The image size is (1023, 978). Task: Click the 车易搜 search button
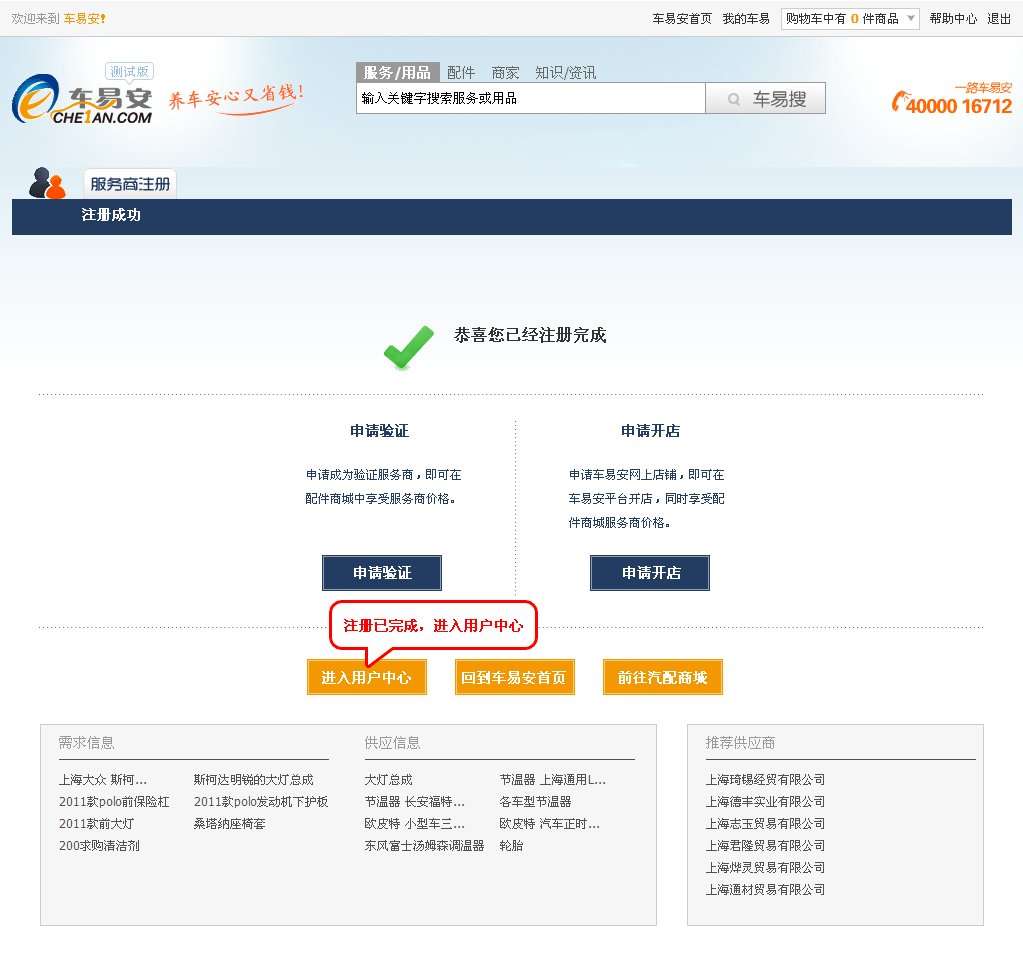pos(765,98)
